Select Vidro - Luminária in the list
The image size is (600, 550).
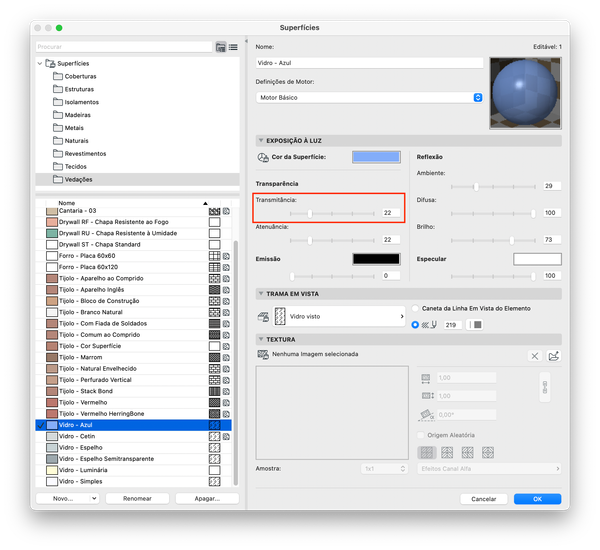(134, 470)
